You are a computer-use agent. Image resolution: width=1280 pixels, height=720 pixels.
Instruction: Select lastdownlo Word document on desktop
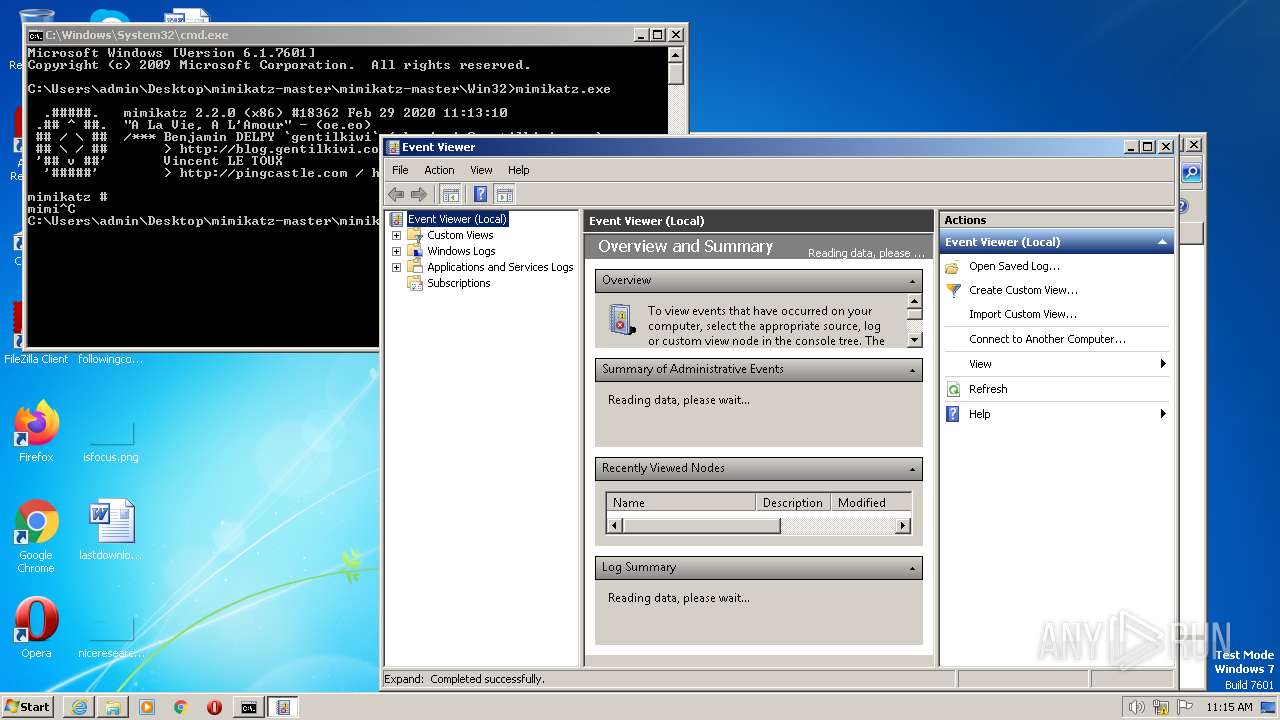[111, 530]
